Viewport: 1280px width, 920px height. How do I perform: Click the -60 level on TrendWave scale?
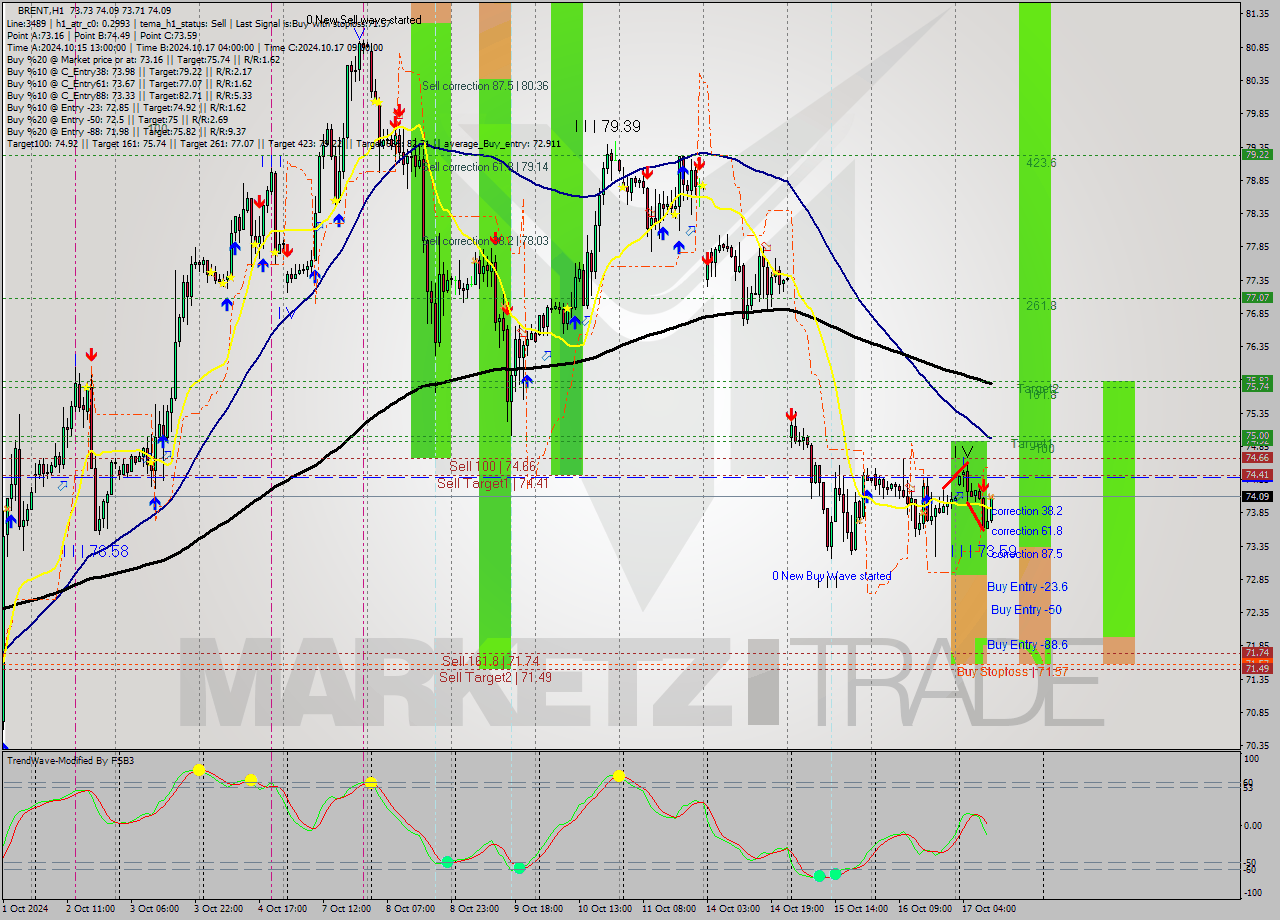[x=1250, y=869]
